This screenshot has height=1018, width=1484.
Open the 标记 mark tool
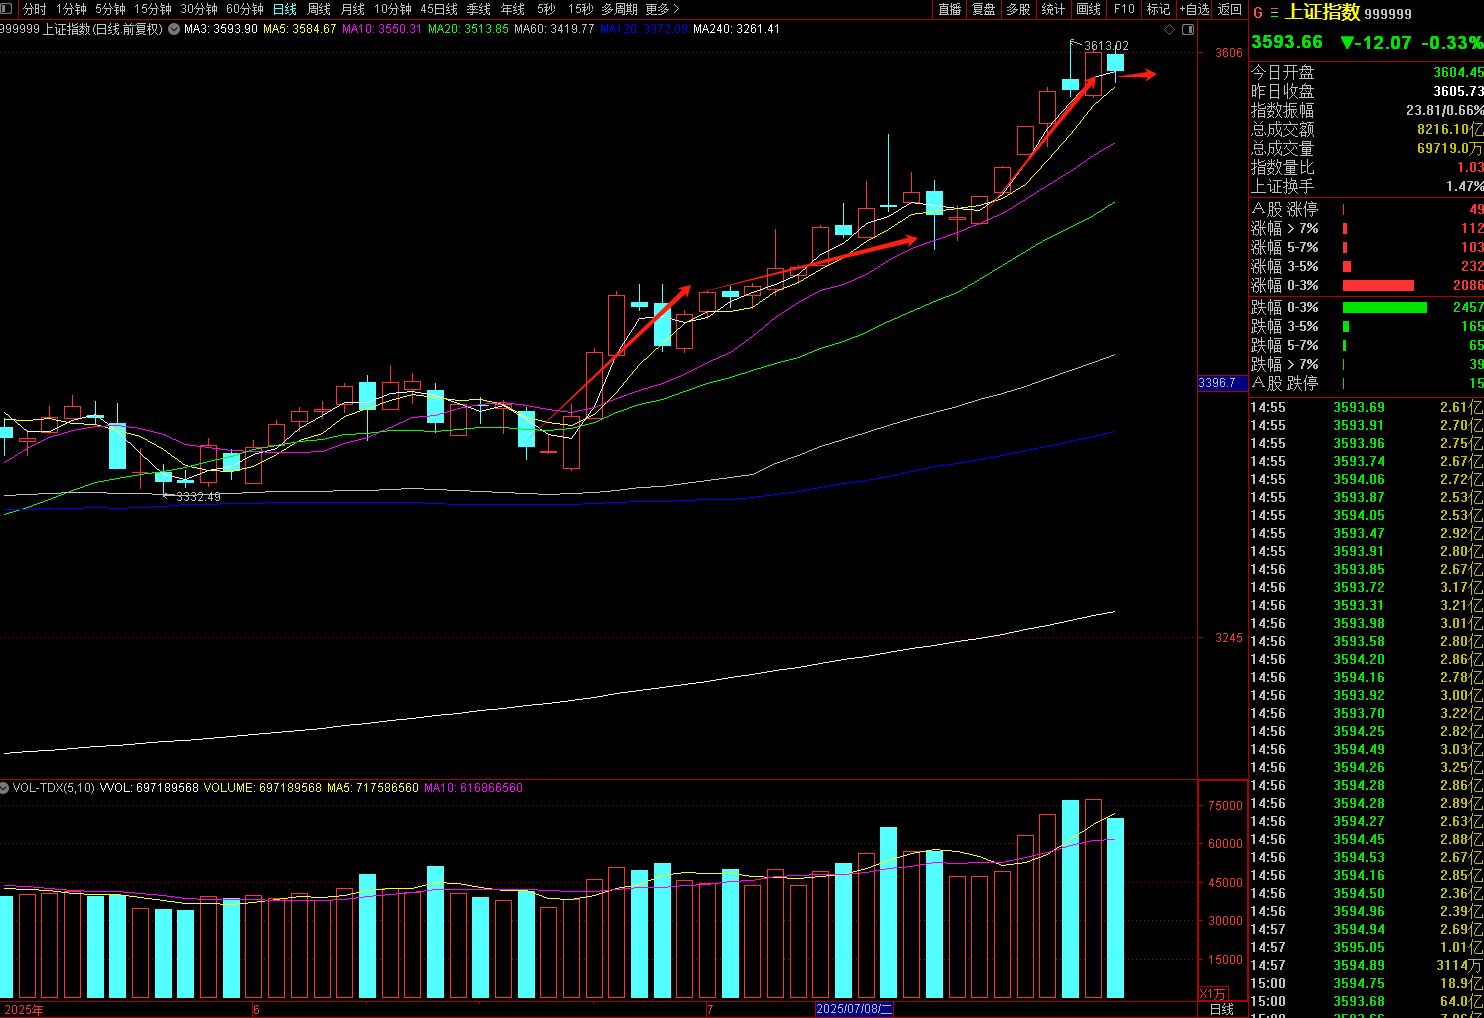(1158, 9)
